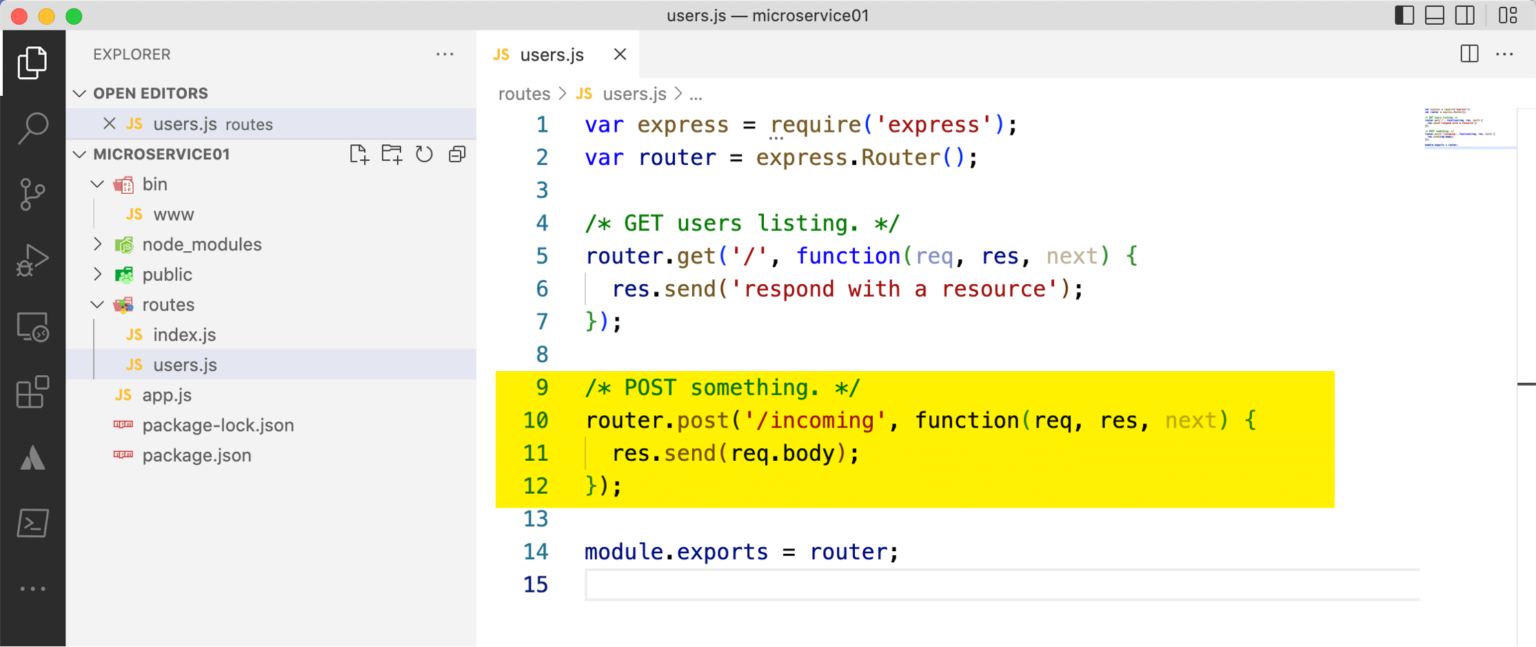Select the users.js editor tab
This screenshot has width=1536, height=647.
click(551, 55)
